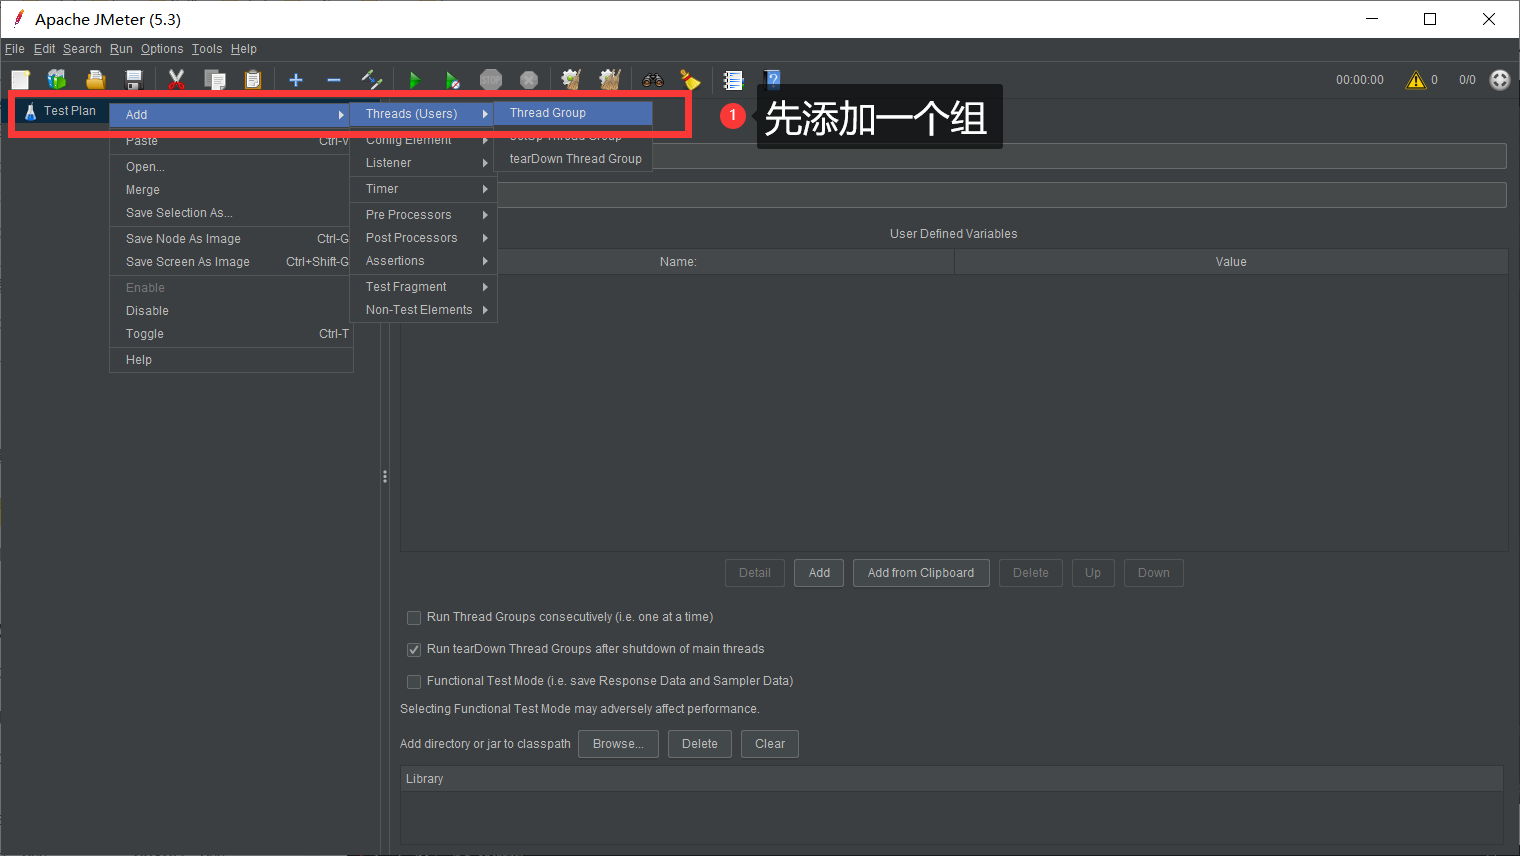
Task: Expand the Post Processors submenu
Action: tap(423, 238)
